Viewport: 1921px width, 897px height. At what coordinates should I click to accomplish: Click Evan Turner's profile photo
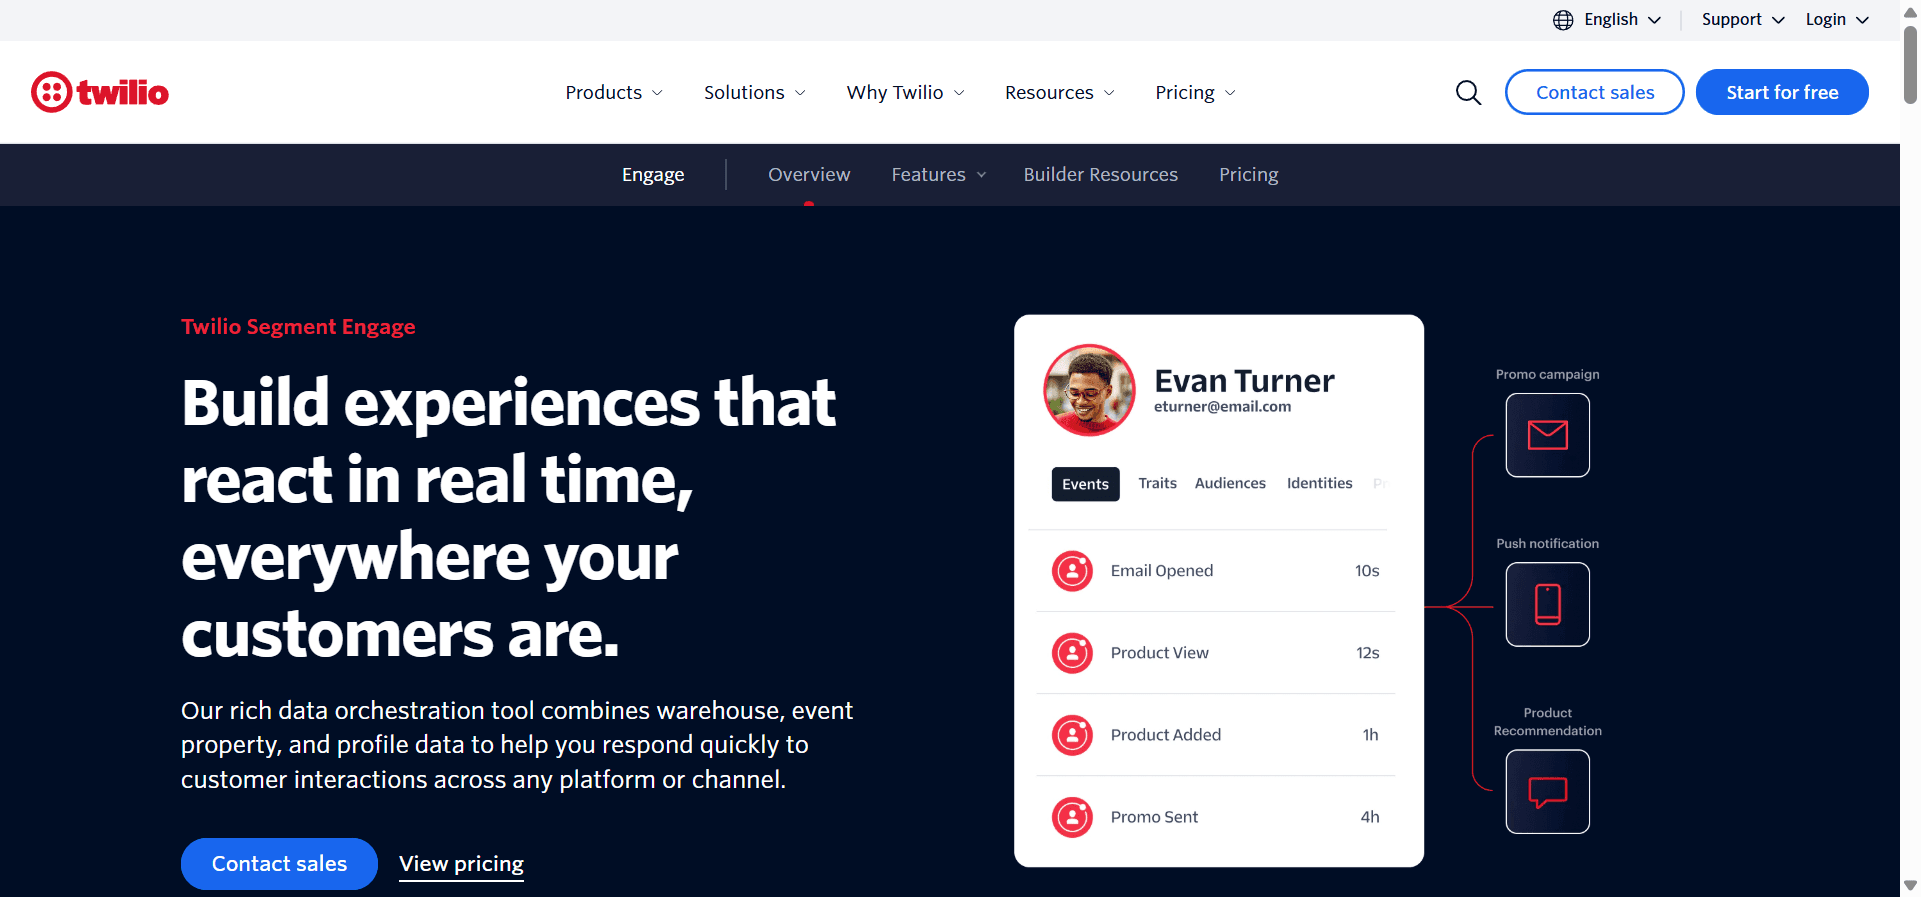click(1089, 390)
